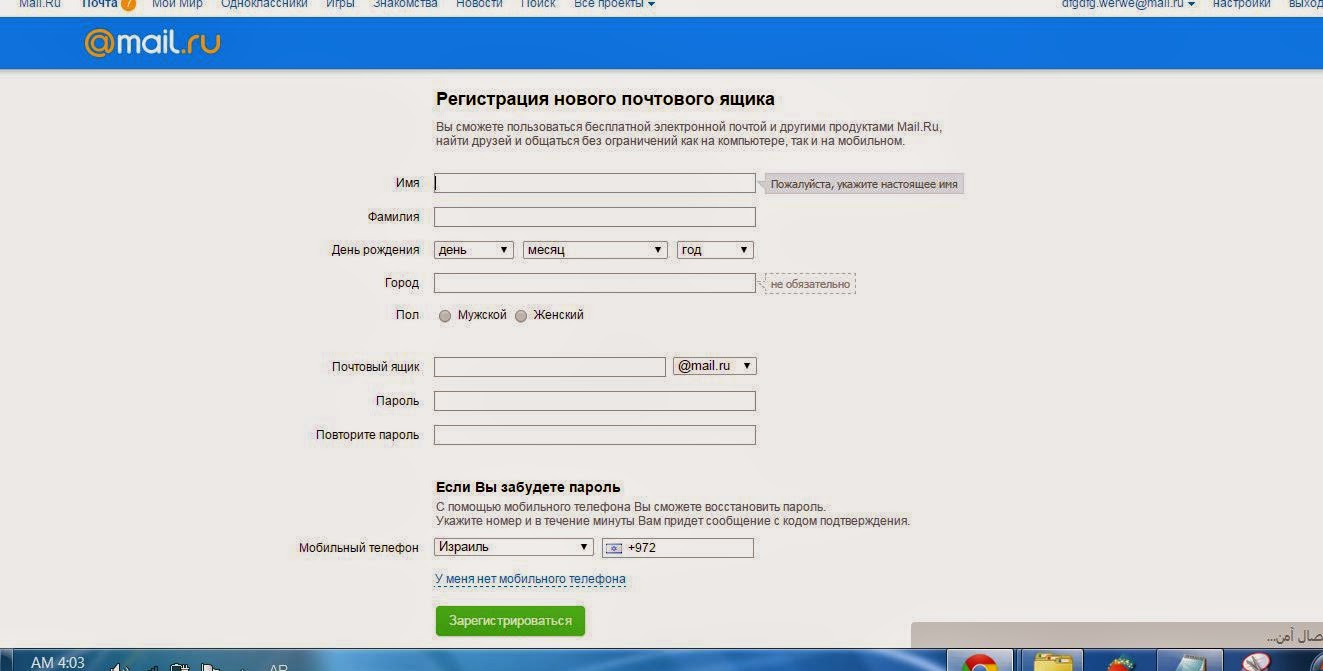Click into the Почтовый ящик input field

(x=550, y=367)
